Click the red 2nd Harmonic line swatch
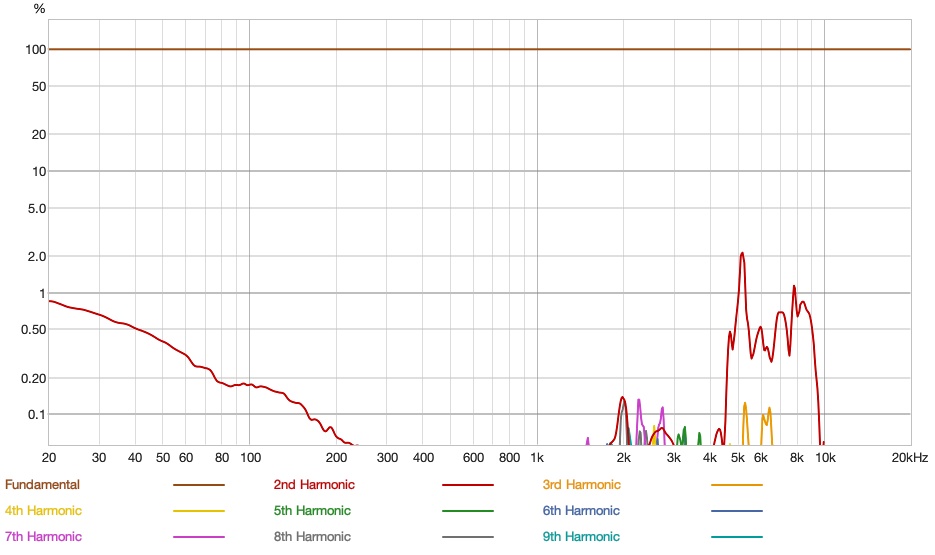 pyautogui.click(x=468, y=485)
